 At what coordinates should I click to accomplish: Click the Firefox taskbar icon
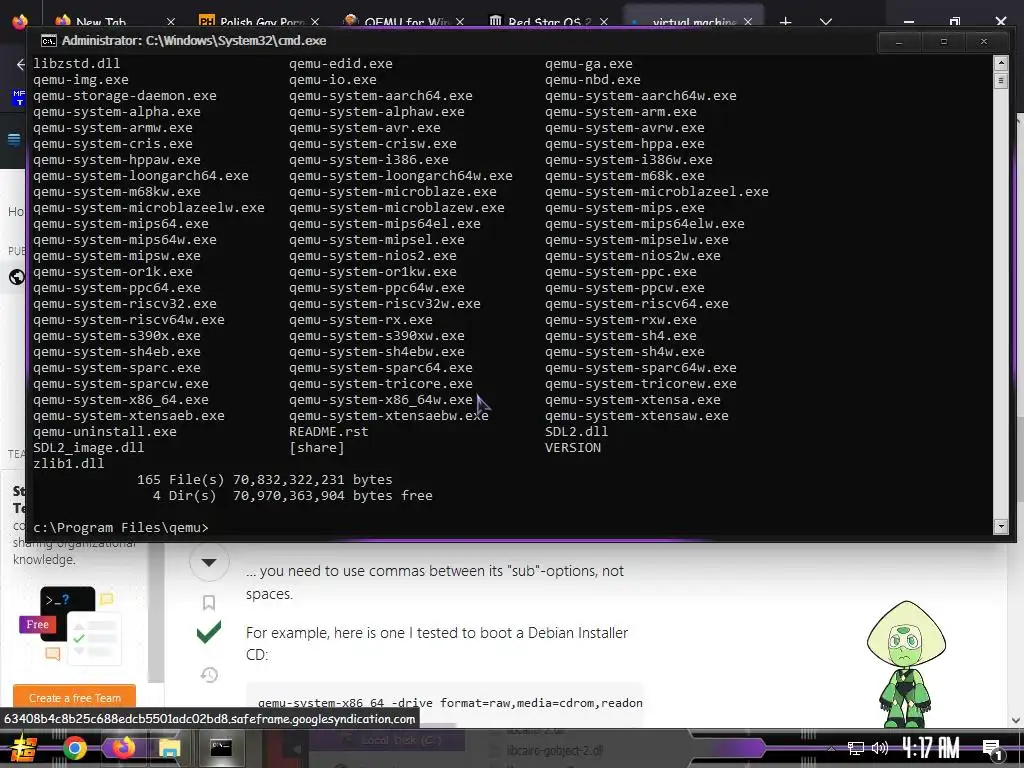point(121,748)
